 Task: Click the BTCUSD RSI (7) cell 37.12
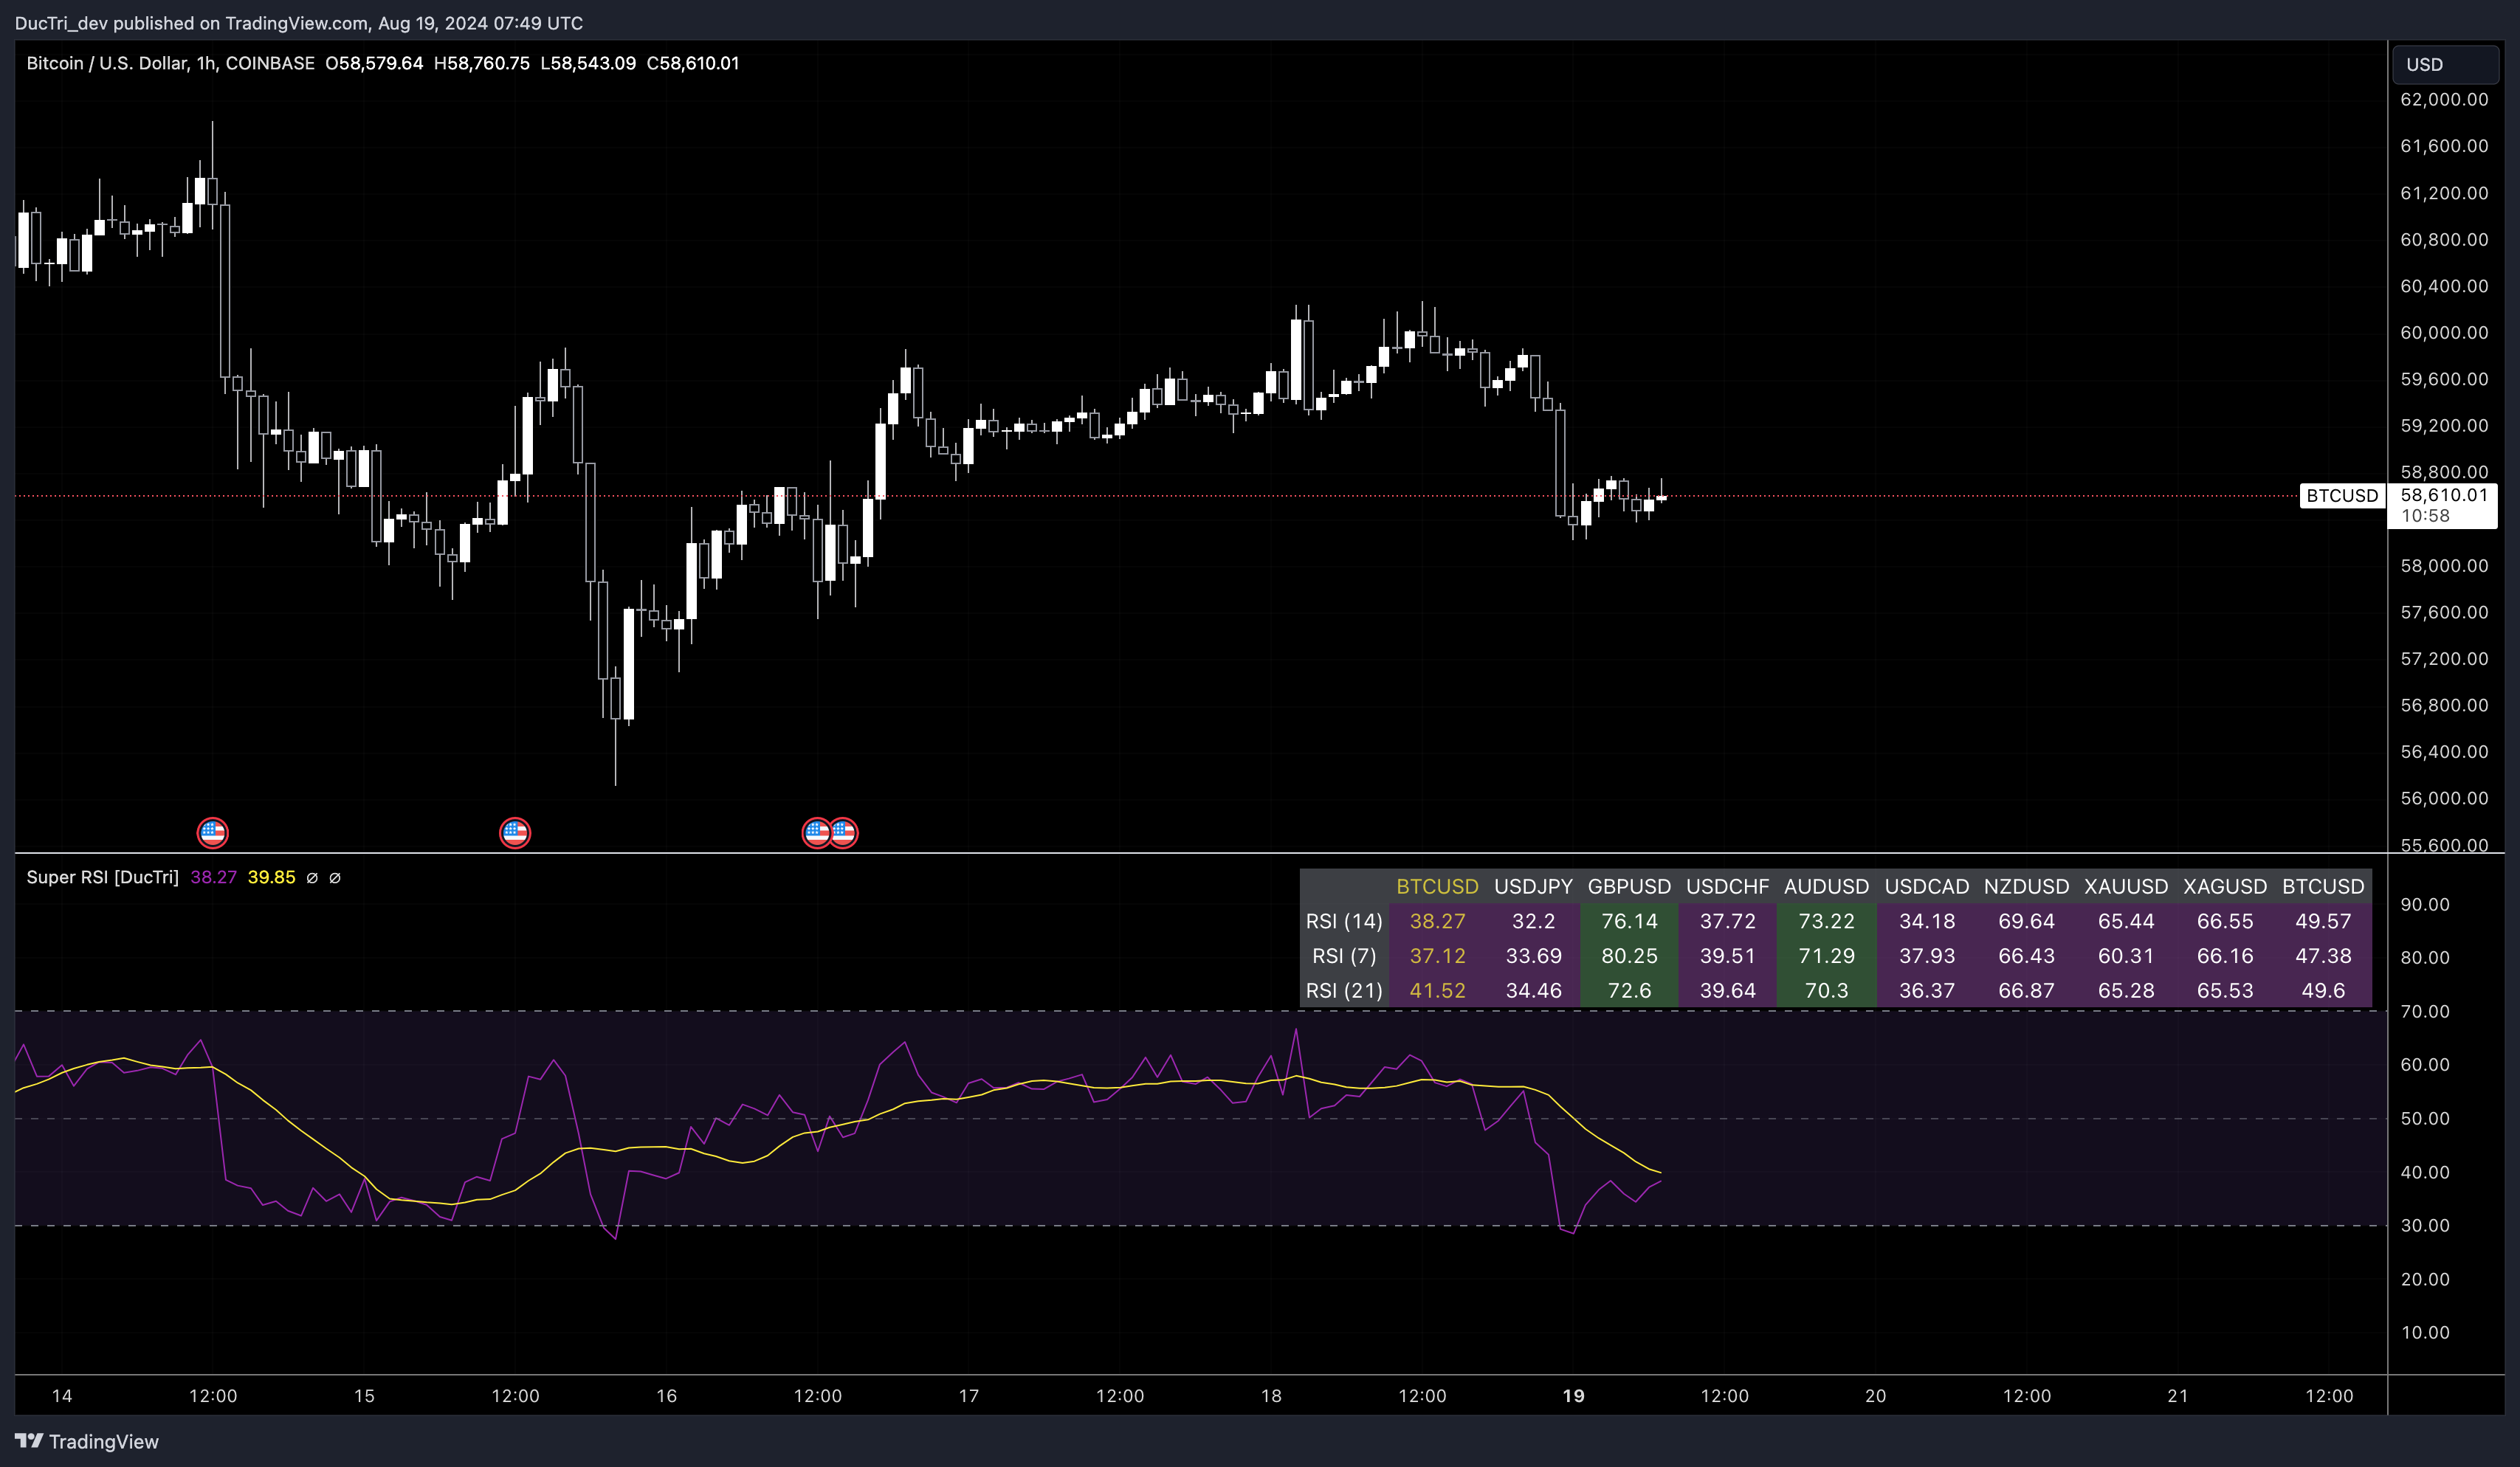1437,956
